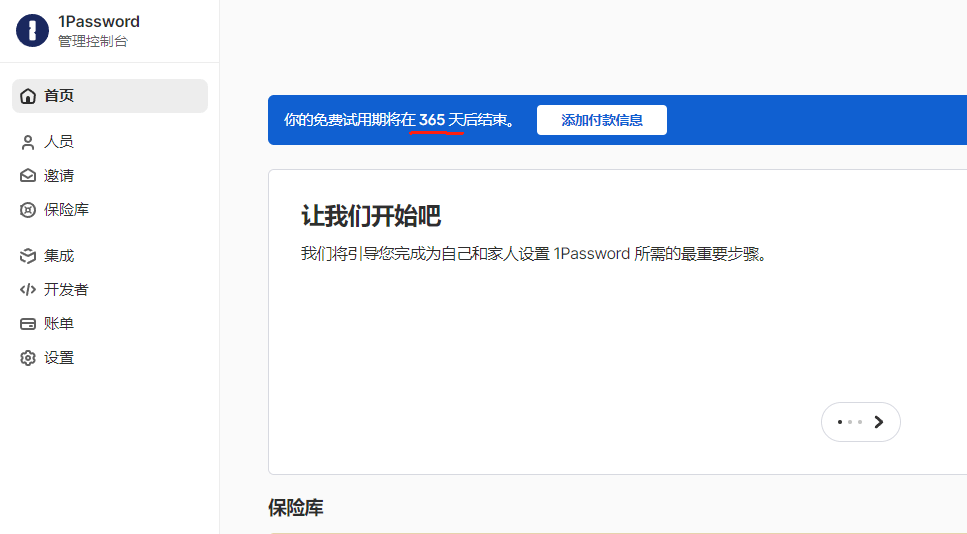Click the onboarding description starting with 我们将引导您

534,254
